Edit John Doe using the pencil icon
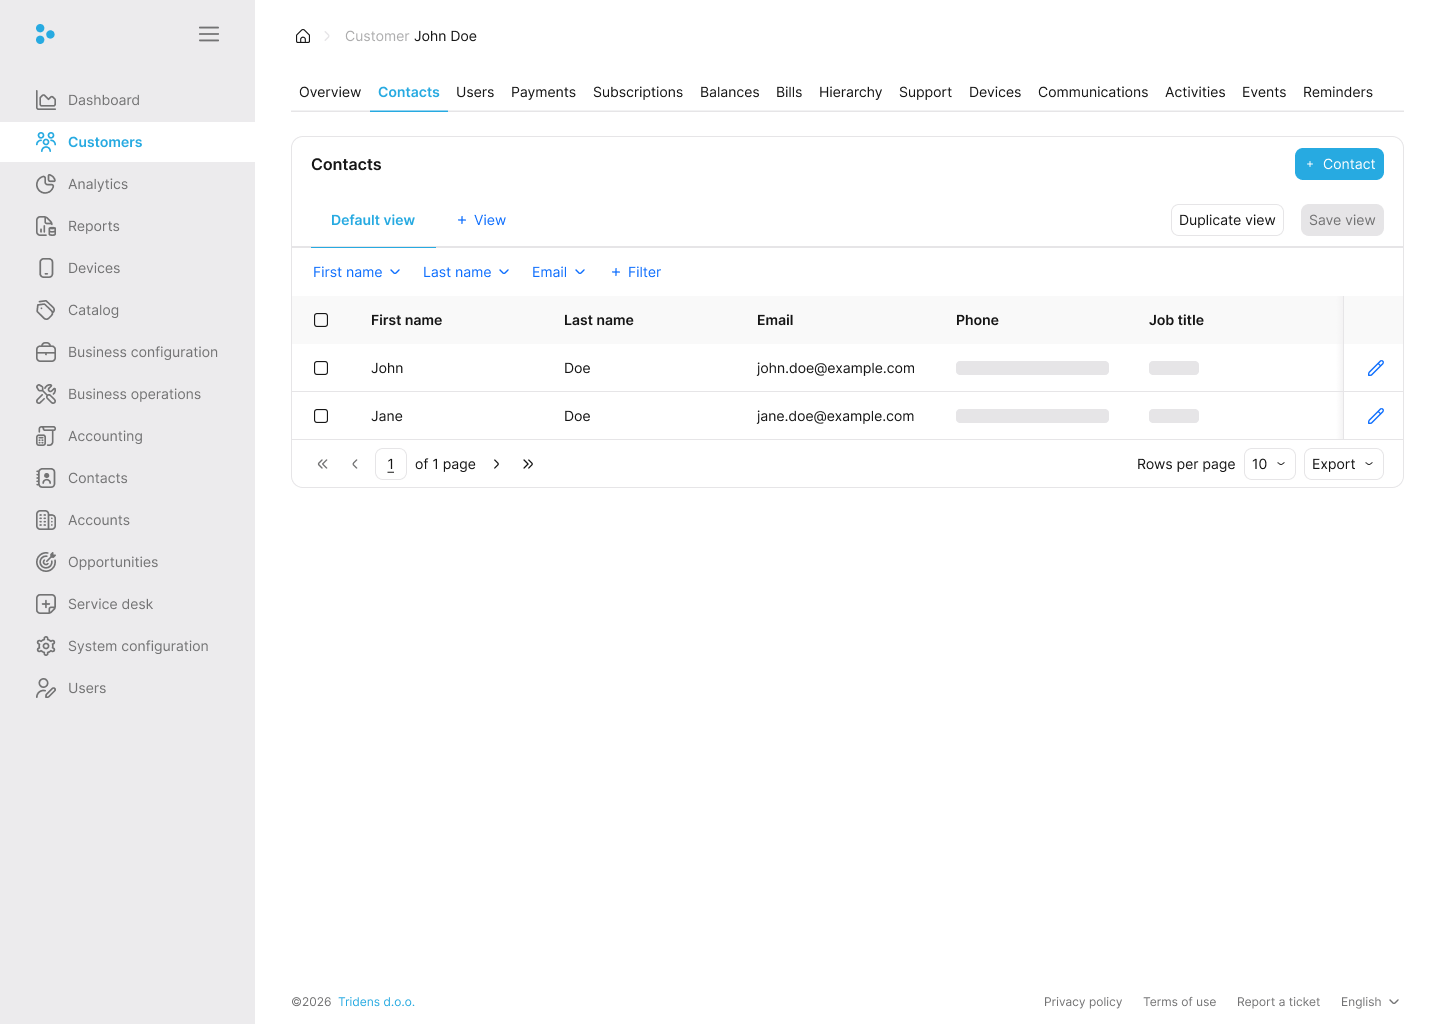Screen dimensions: 1440x1024 [x=1376, y=368]
